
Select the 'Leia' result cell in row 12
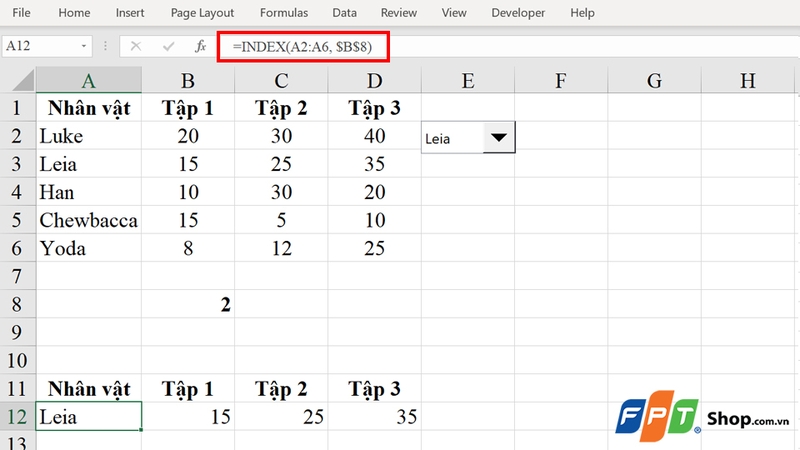(89, 416)
